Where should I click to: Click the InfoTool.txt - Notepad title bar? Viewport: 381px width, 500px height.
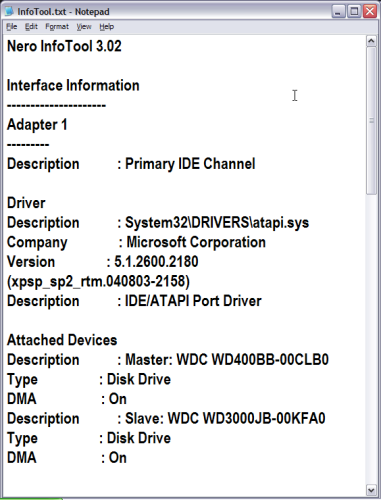click(167, 12)
